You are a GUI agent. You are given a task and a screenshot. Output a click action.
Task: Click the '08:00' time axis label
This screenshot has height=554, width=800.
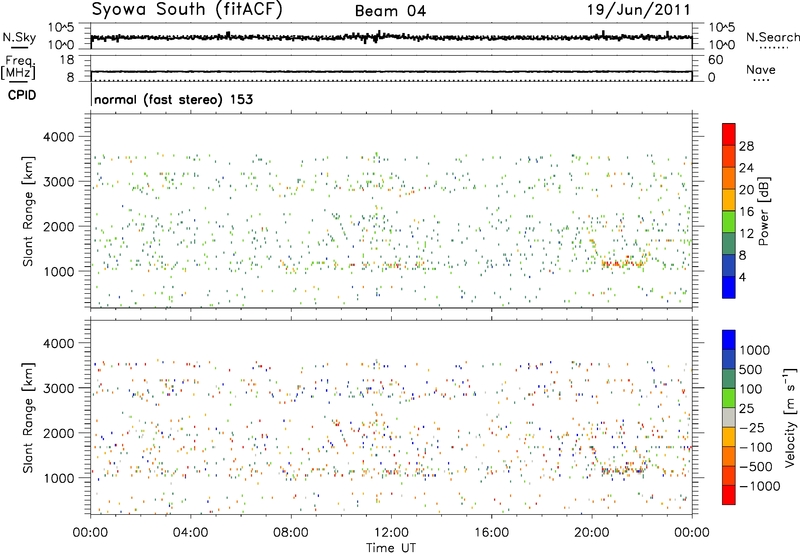tap(291, 533)
